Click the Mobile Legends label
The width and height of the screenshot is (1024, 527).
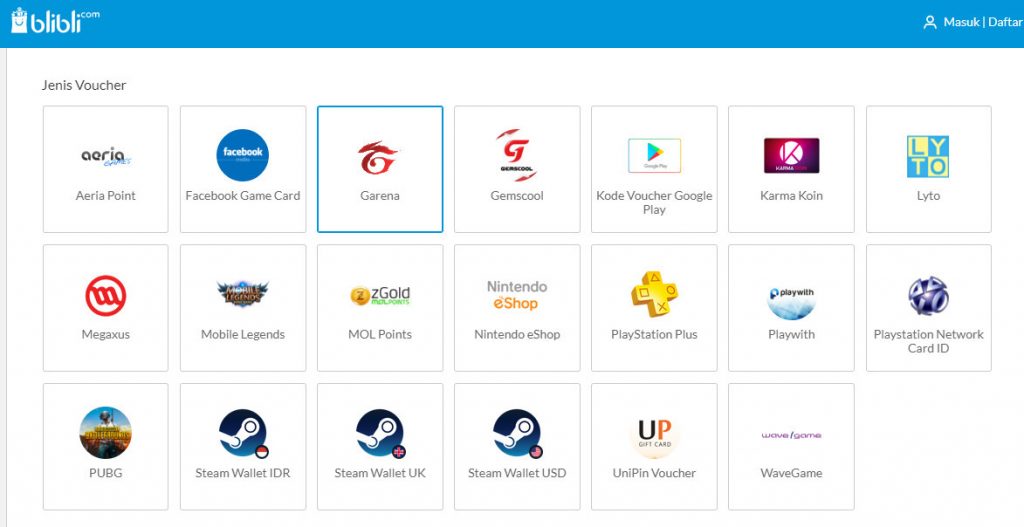point(243,334)
